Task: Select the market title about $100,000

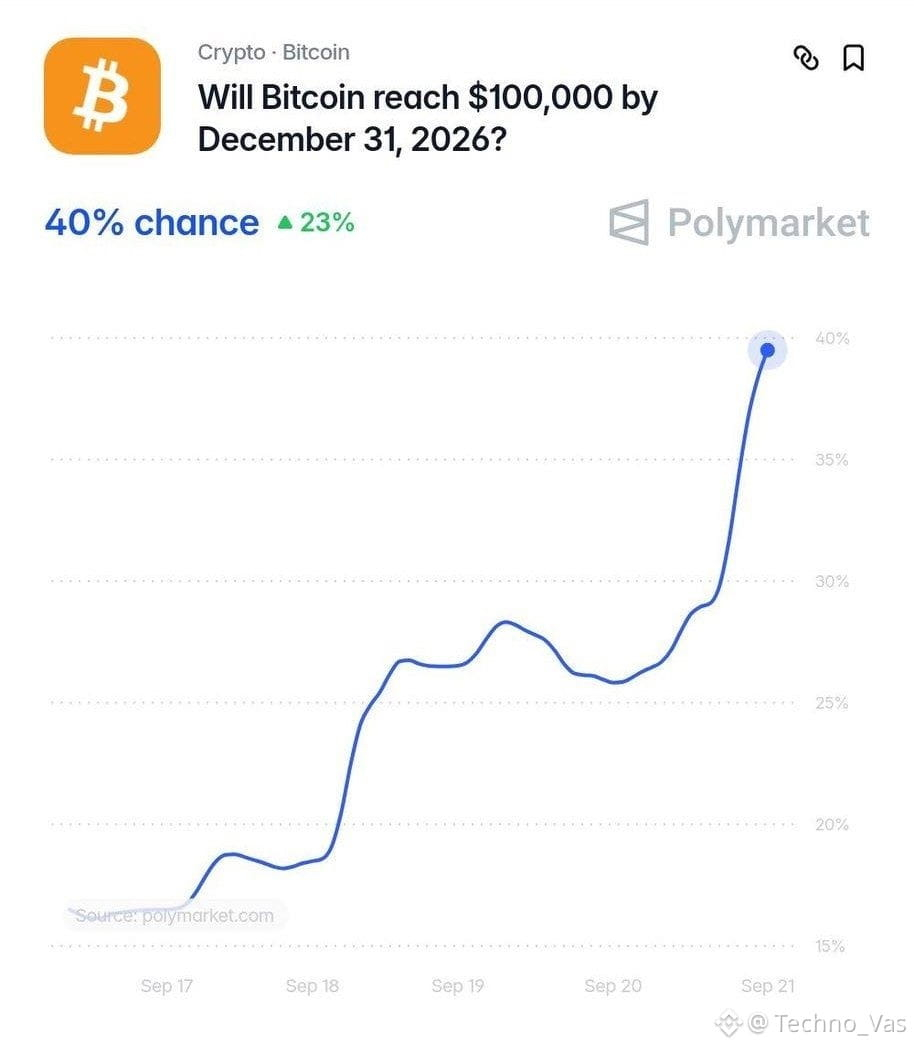Action: tap(428, 118)
